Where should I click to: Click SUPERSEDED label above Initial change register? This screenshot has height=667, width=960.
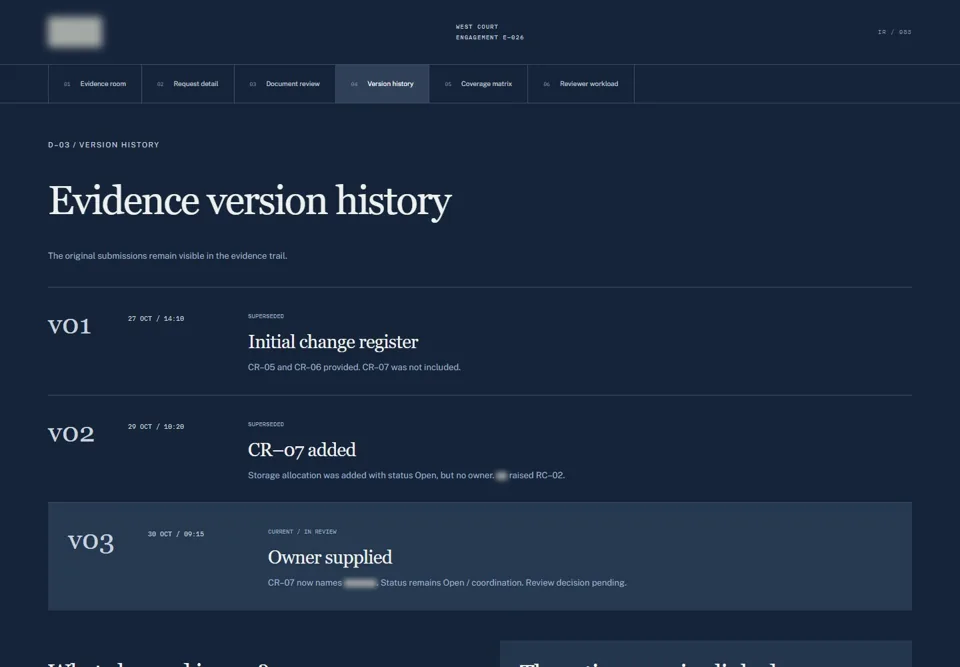266,316
